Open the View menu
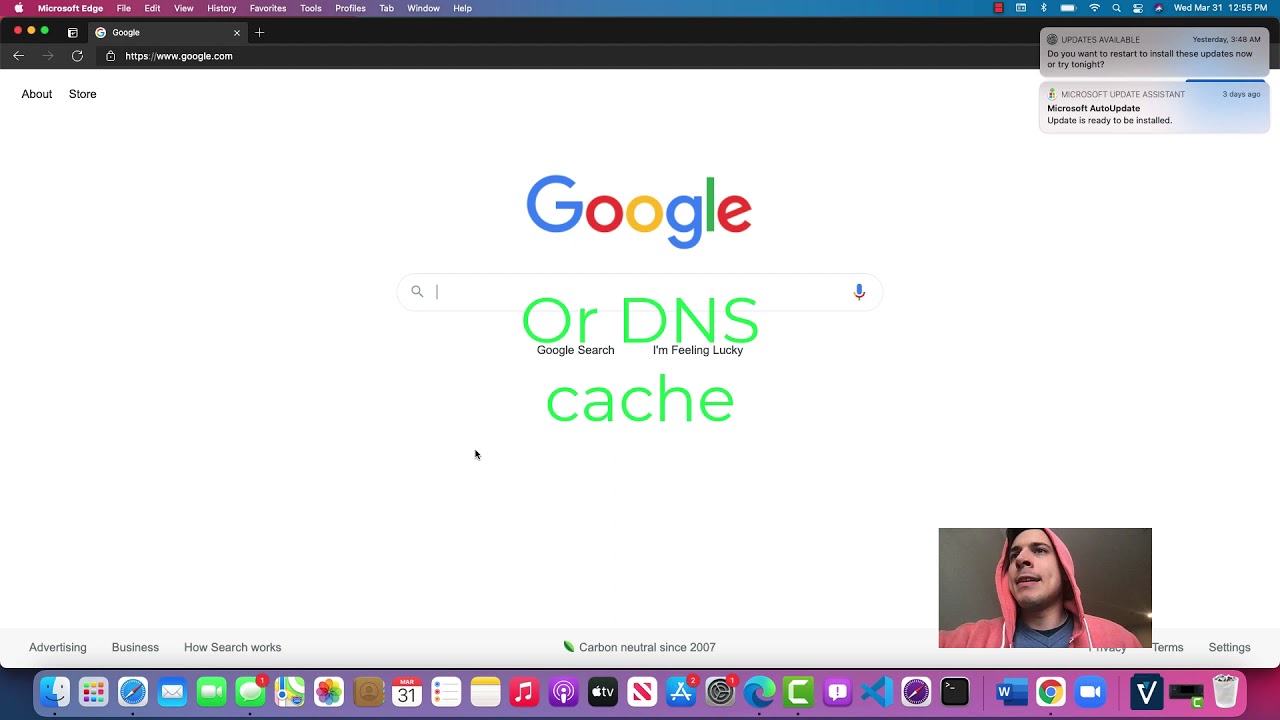 click(184, 8)
